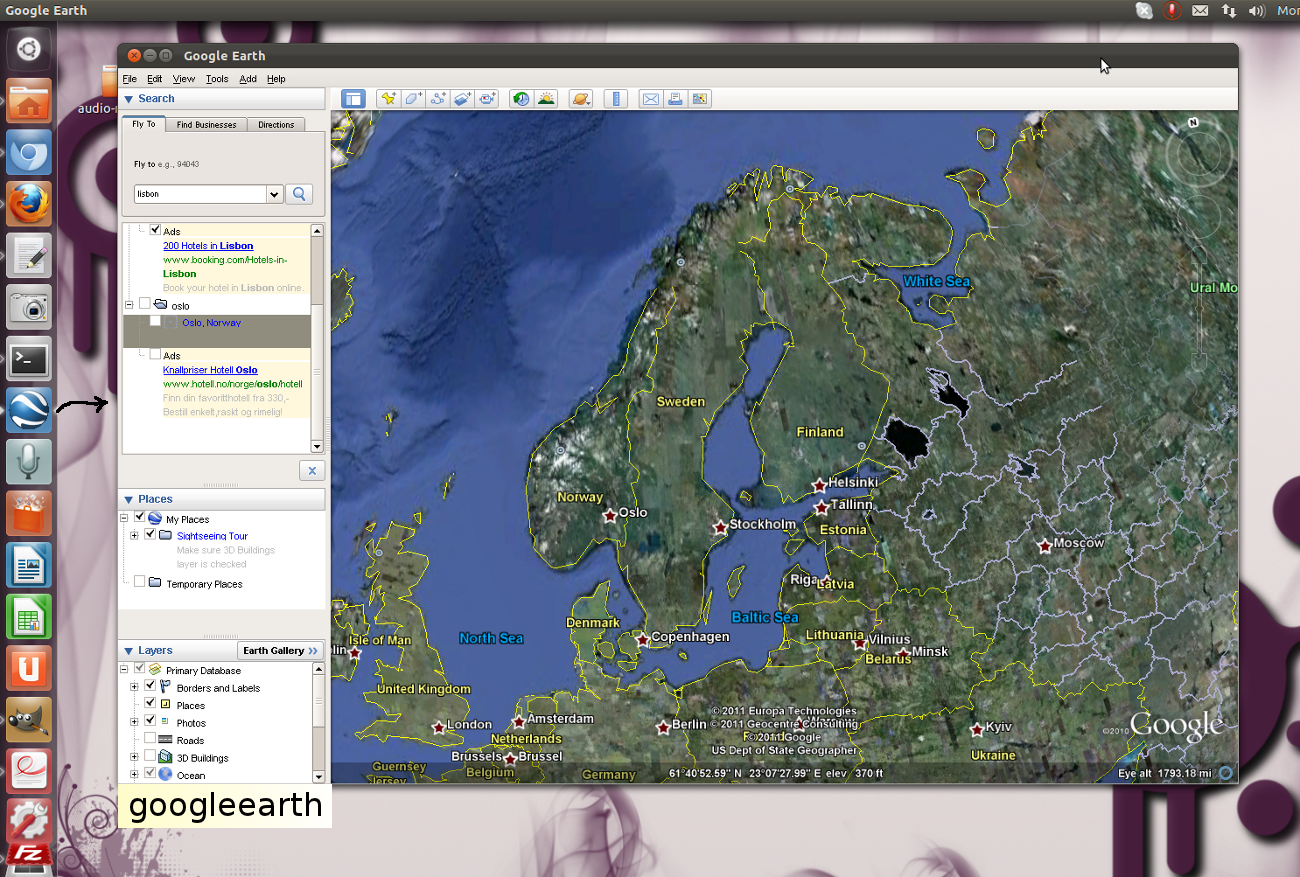The image size is (1300, 877).
Task: Click the Layers panel vertical scrollbar
Action: coord(319,723)
